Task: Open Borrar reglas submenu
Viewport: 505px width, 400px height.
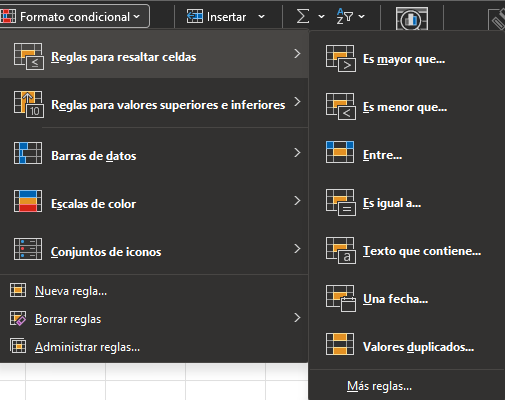Action: [x=154, y=319]
